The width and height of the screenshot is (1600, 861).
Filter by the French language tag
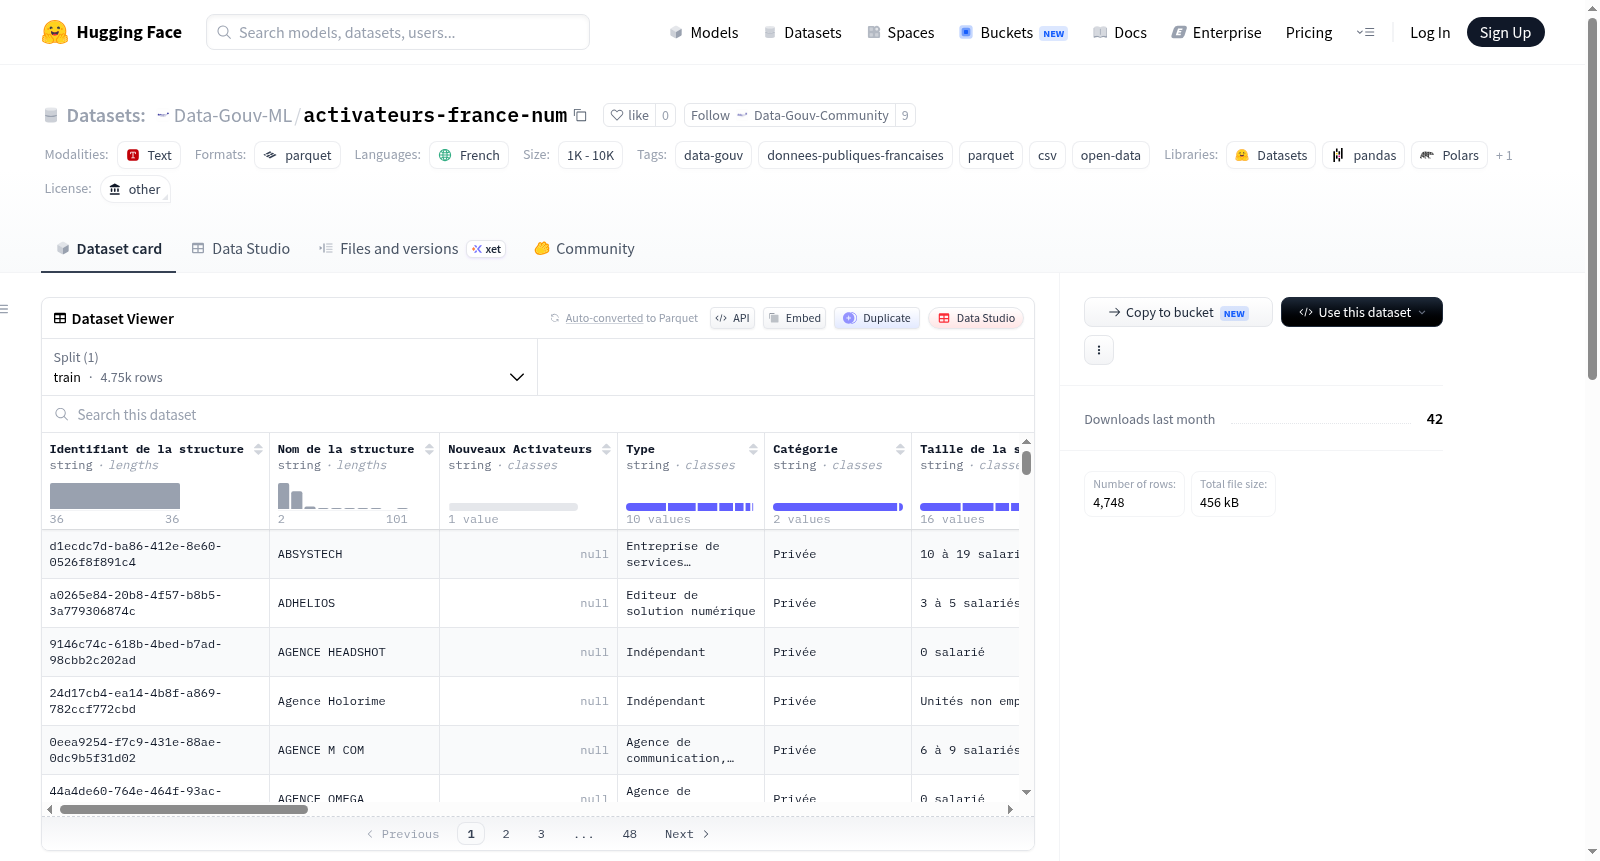pyautogui.click(x=469, y=155)
